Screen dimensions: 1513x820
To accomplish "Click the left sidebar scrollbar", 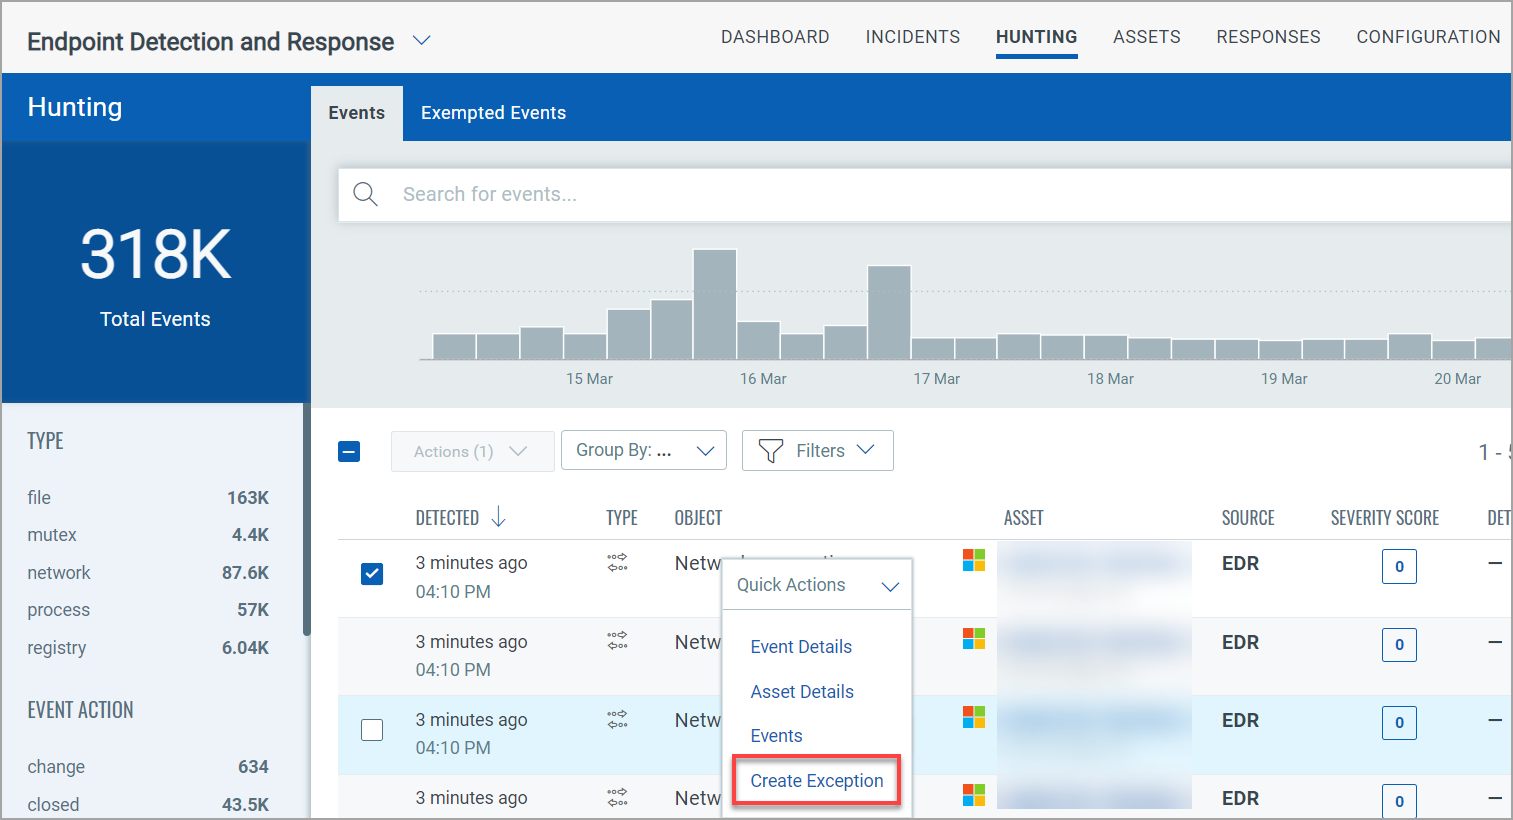I will [306, 520].
